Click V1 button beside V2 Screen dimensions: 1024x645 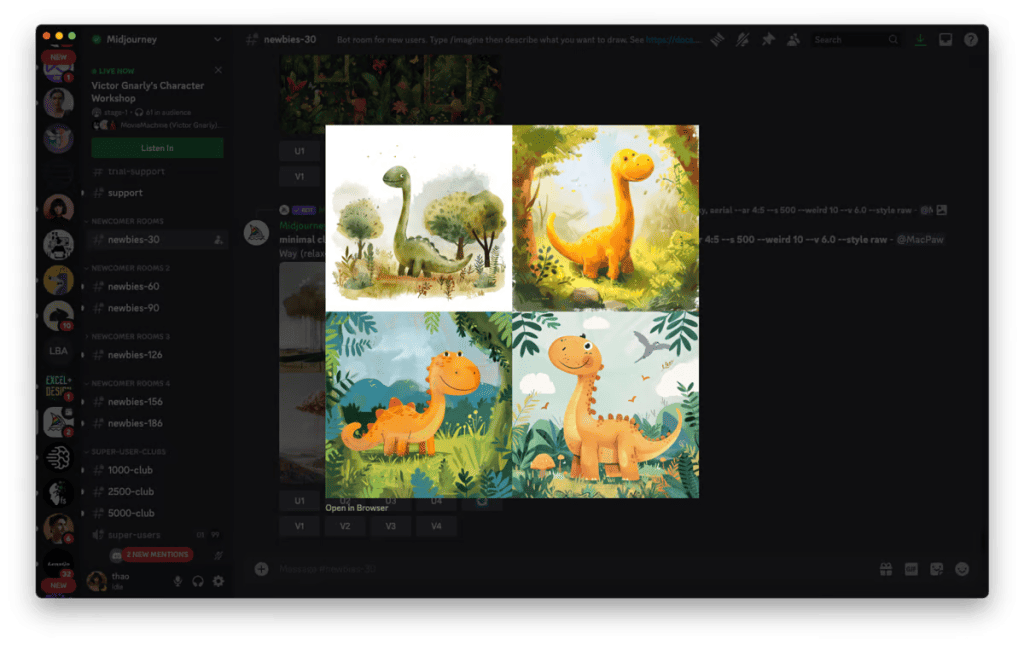299,526
